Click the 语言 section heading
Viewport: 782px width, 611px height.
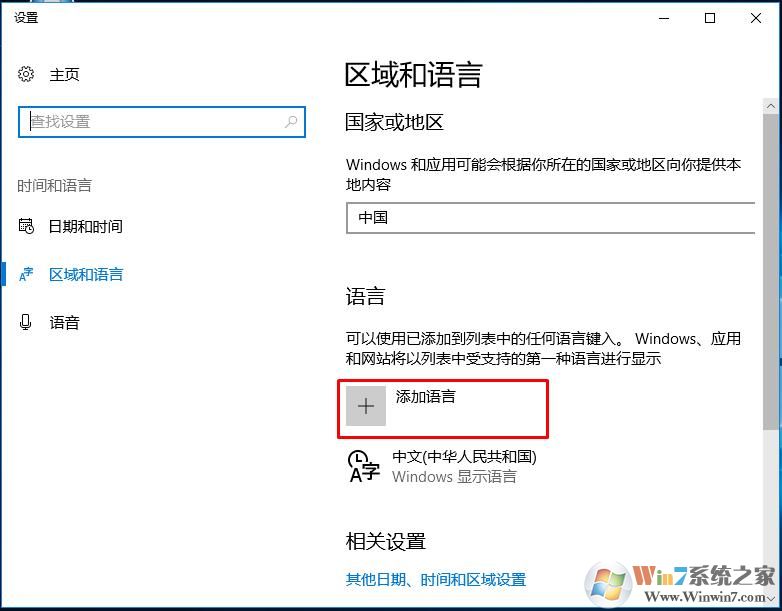pyautogui.click(x=365, y=296)
